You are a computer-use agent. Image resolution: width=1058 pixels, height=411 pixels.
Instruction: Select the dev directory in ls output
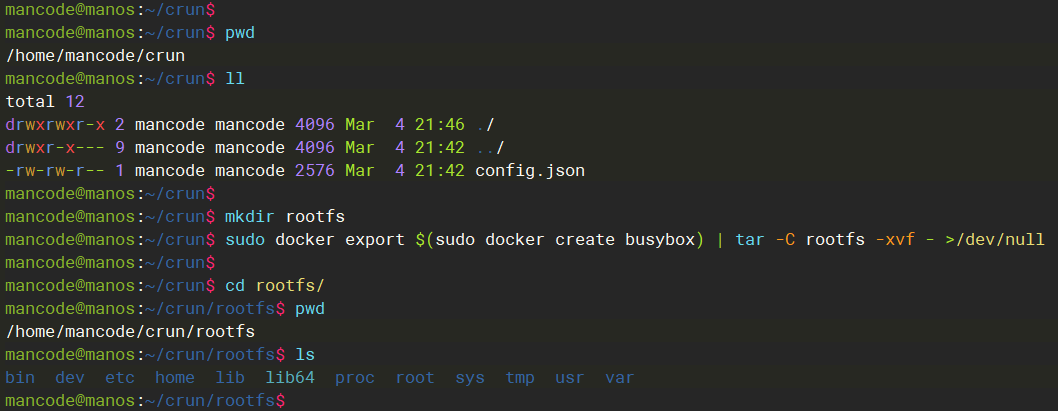click(70, 377)
